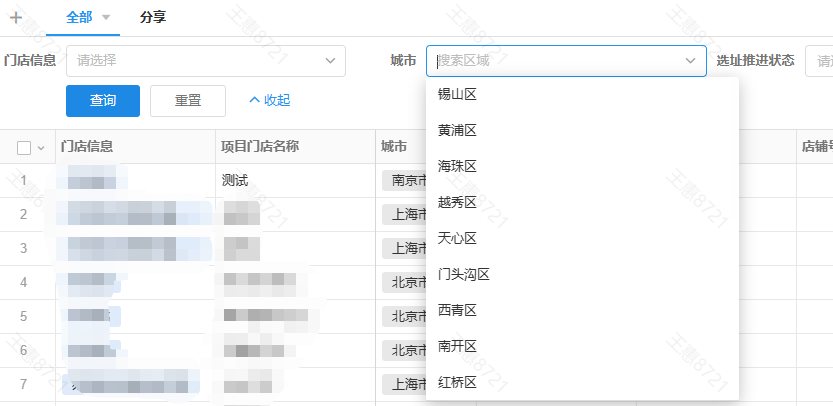Click the blue 查询 button
This screenshot has height=406, width=833.
click(103, 101)
